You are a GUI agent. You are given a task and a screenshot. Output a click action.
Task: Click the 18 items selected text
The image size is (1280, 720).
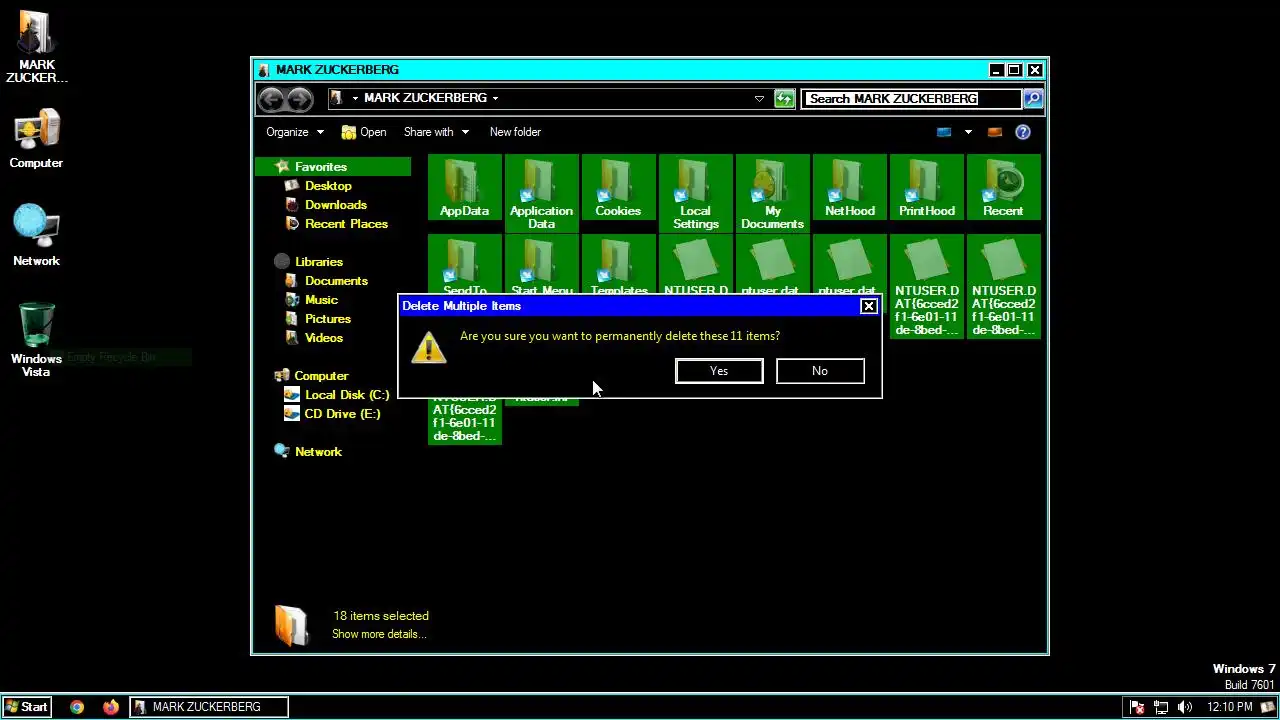pyautogui.click(x=381, y=616)
